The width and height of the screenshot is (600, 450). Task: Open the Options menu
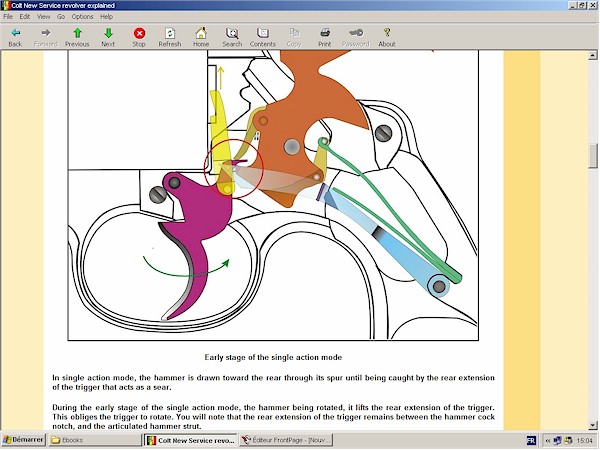(82, 16)
